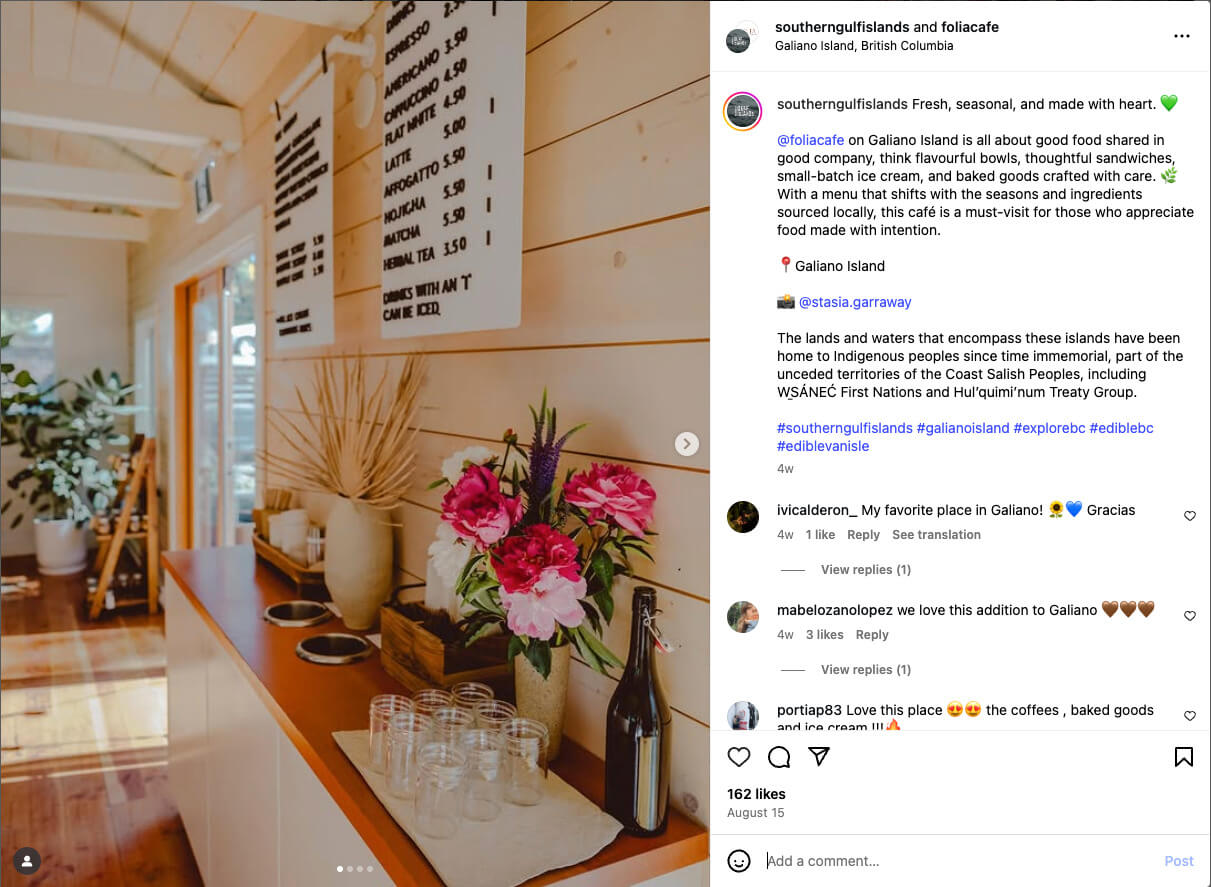The width and height of the screenshot is (1211, 887).
Task: See translation of ivicalderon_'s comment
Action: click(936, 535)
